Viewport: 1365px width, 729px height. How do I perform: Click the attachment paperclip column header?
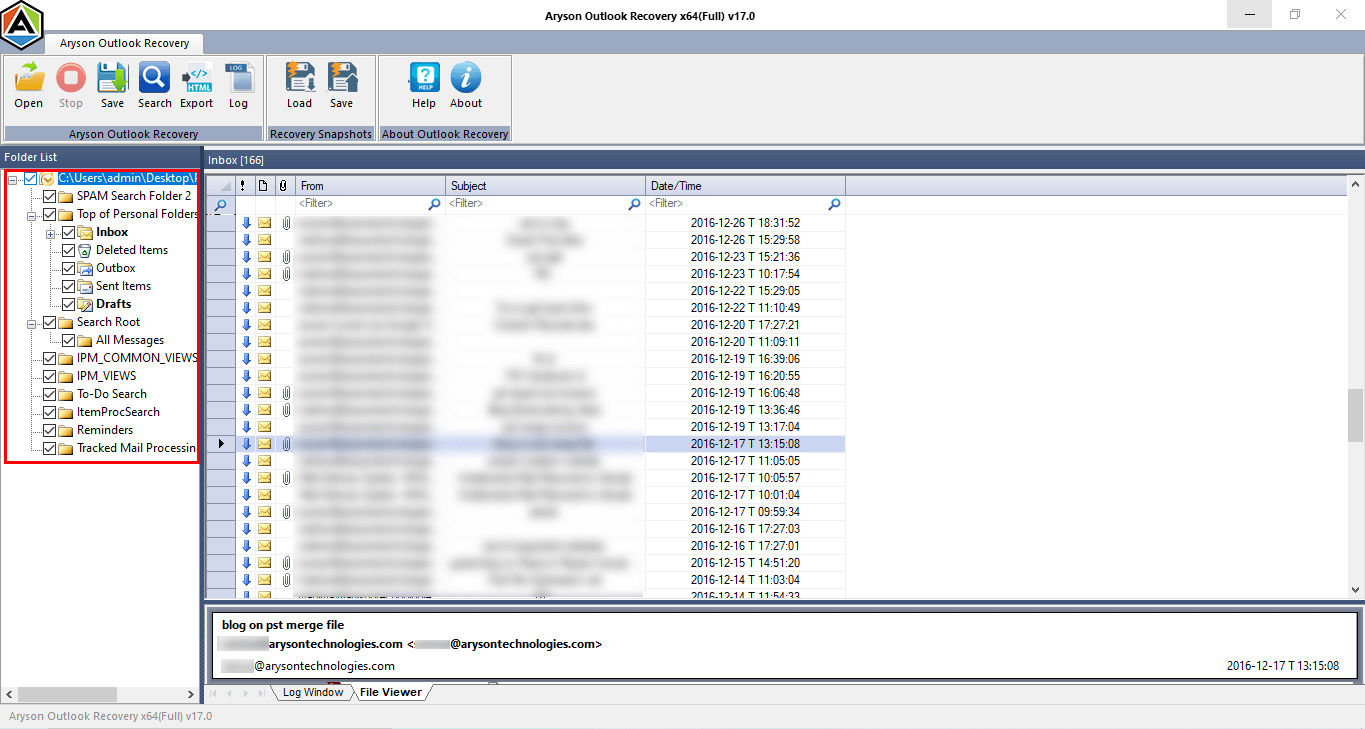pos(284,186)
